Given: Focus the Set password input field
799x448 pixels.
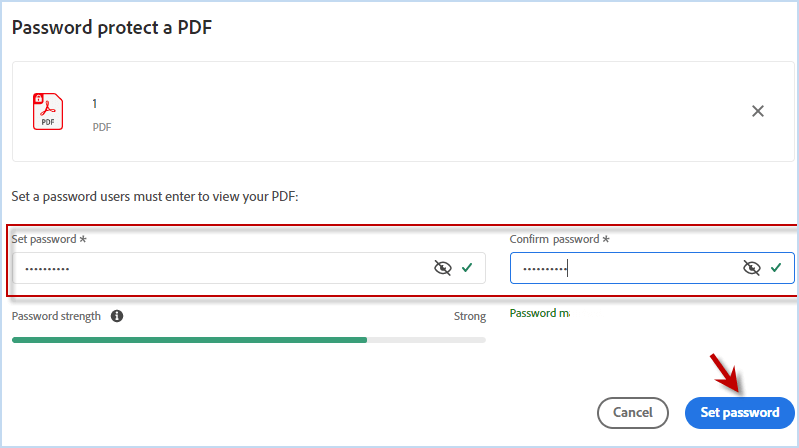Looking at the screenshot, I should (220, 268).
